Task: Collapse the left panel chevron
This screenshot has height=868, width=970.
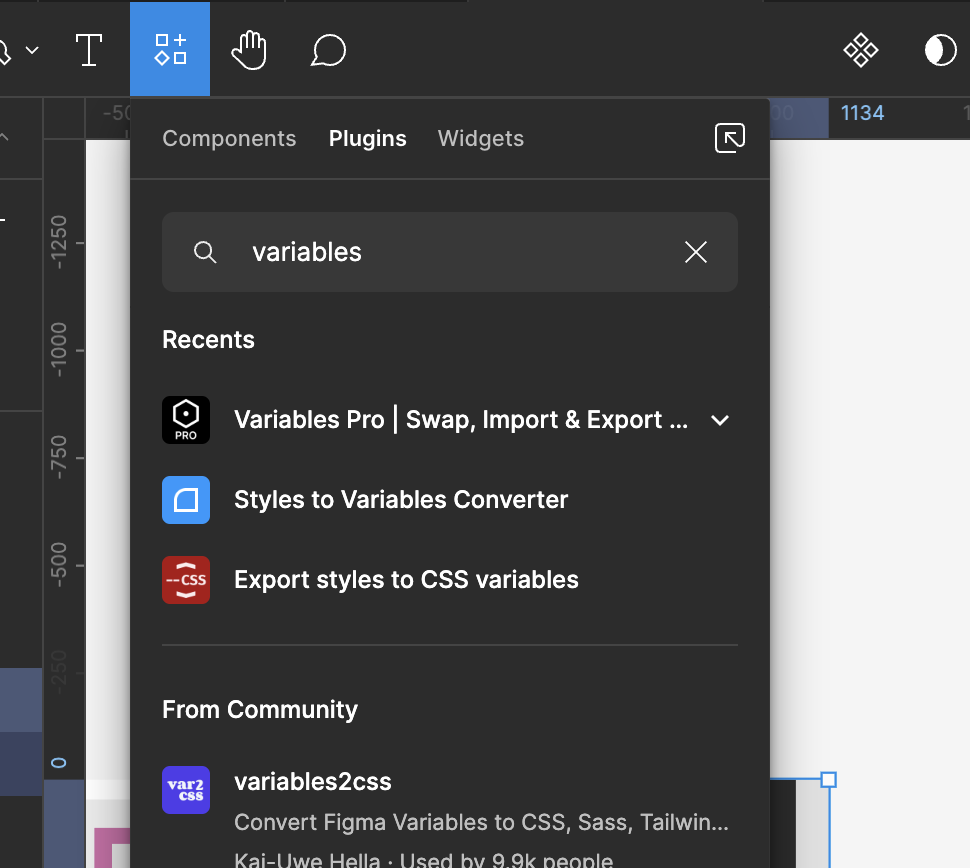Action: 4,137
